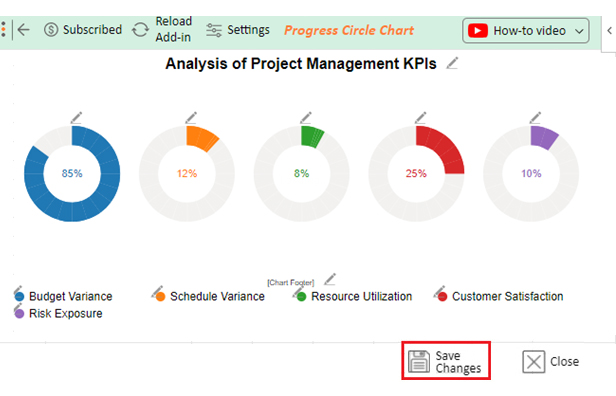This screenshot has height=396, width=616.
Task: Click the '[Chart Footer]' placeholder text
Action: (x=291, y=282)
